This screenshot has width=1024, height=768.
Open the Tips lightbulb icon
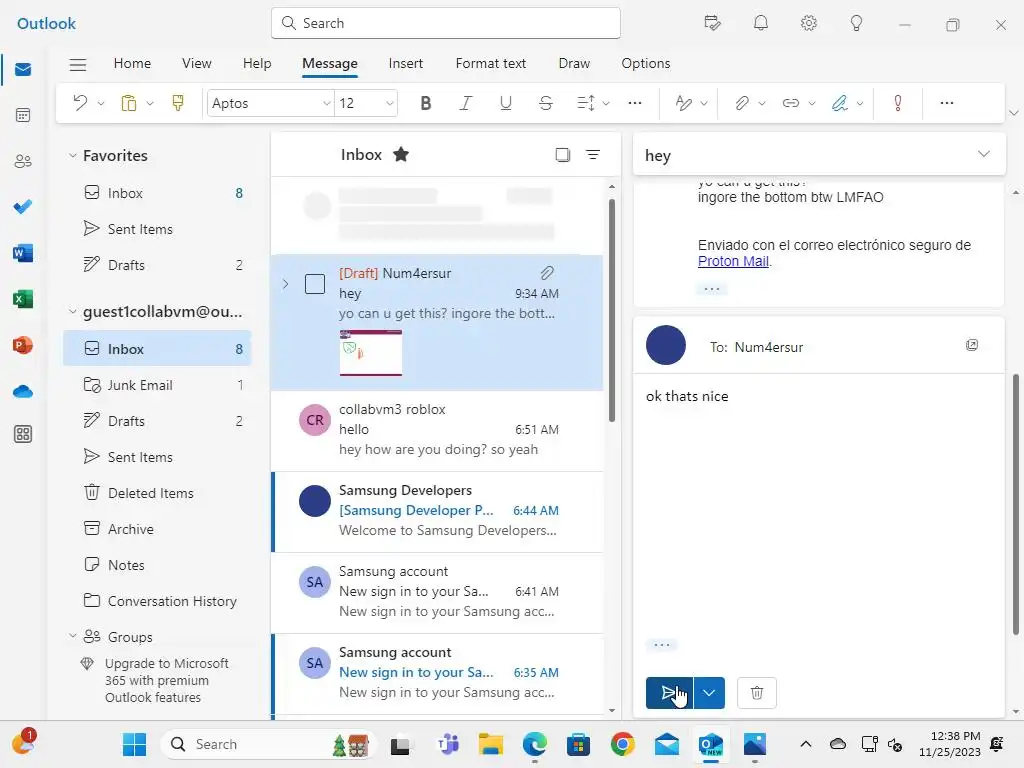click(x=856, y=24)
